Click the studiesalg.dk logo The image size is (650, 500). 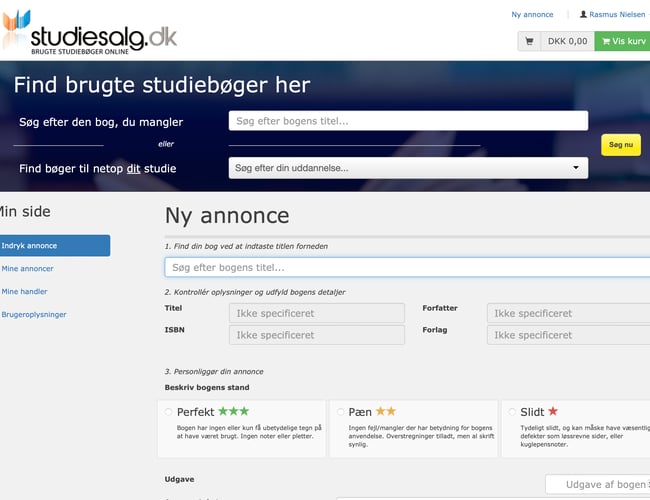click(90, 32)
